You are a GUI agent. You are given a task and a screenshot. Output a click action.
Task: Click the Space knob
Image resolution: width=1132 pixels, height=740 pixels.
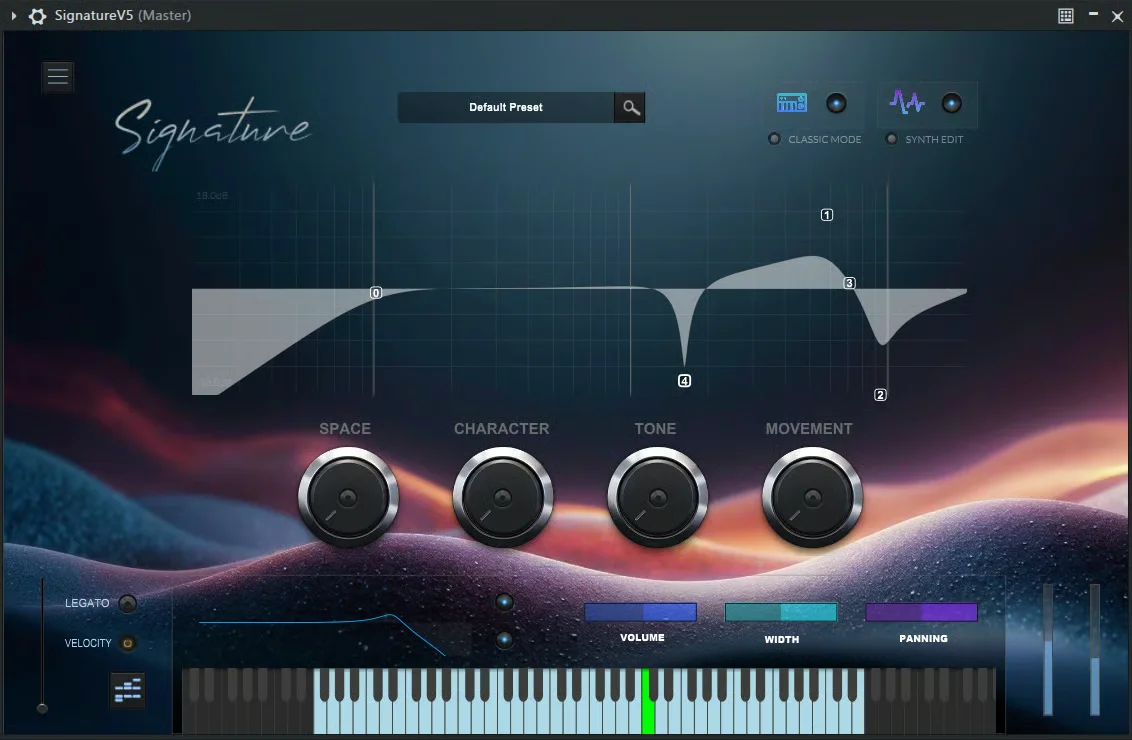(347, 495)
